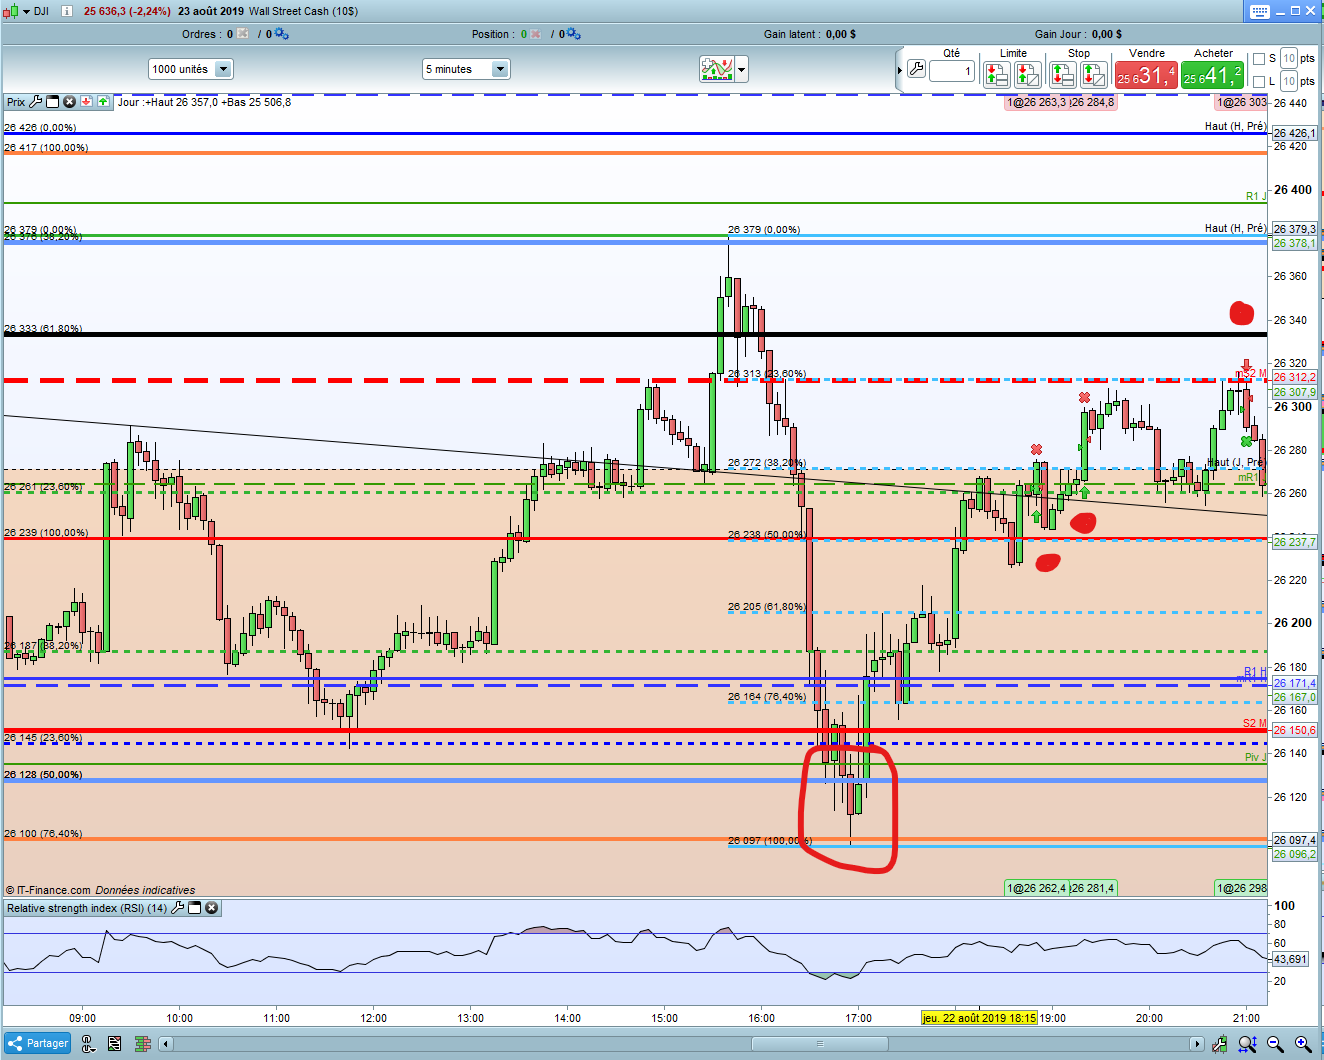
Task: Click the 'jeu. 22 août 2019 18:15' date label
Action: point(979,1018)
